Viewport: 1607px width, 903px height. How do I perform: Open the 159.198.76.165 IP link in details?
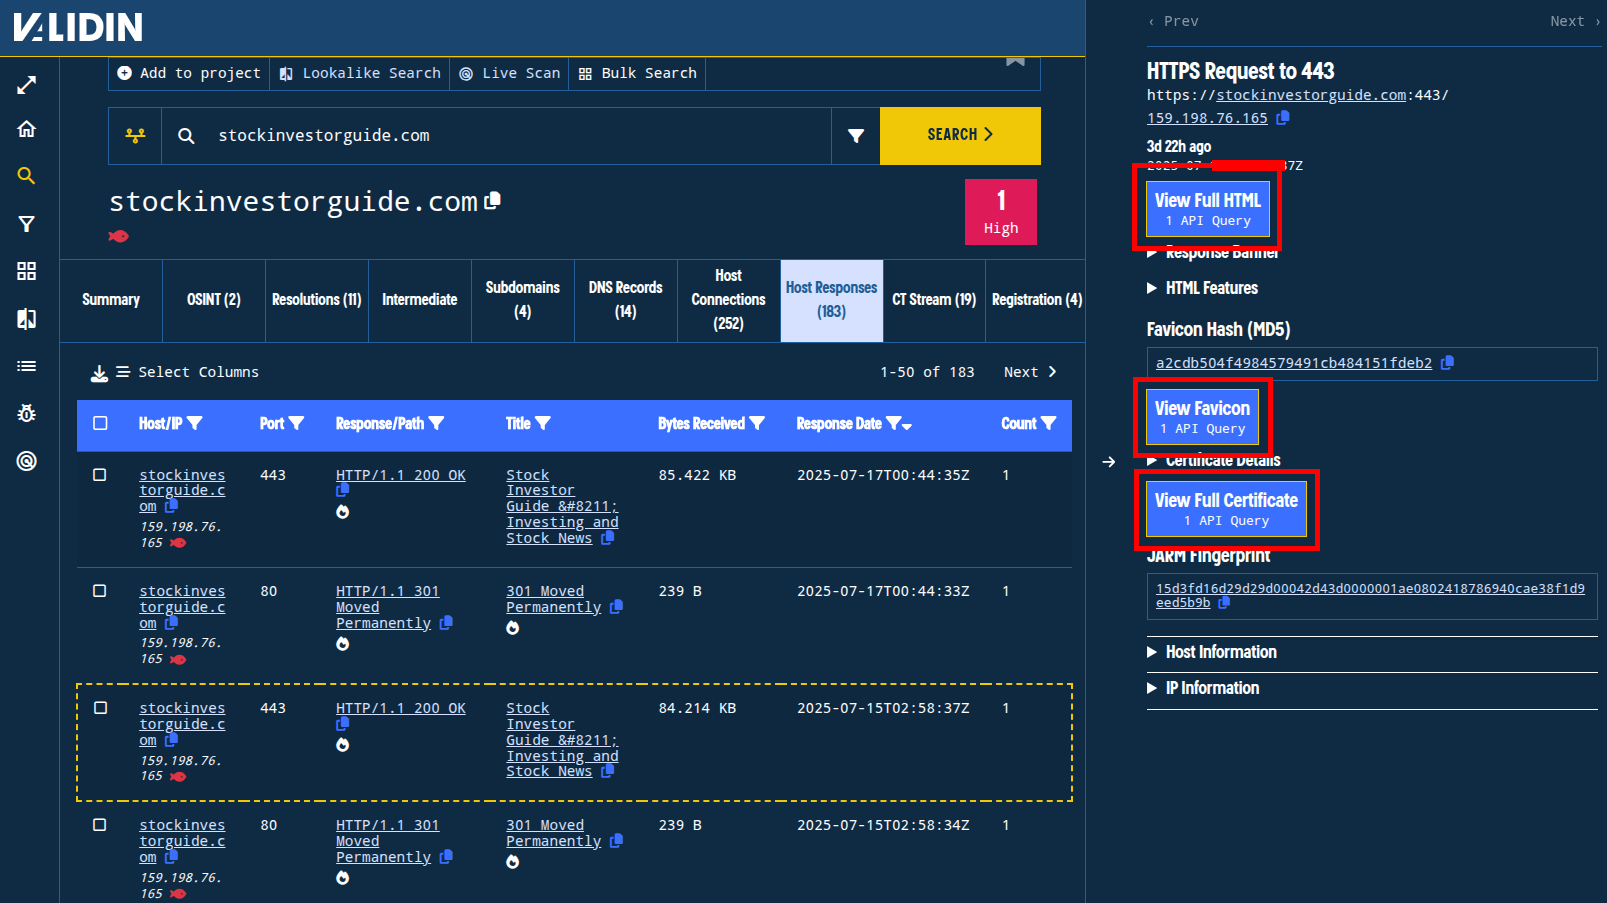point(1207,118)
